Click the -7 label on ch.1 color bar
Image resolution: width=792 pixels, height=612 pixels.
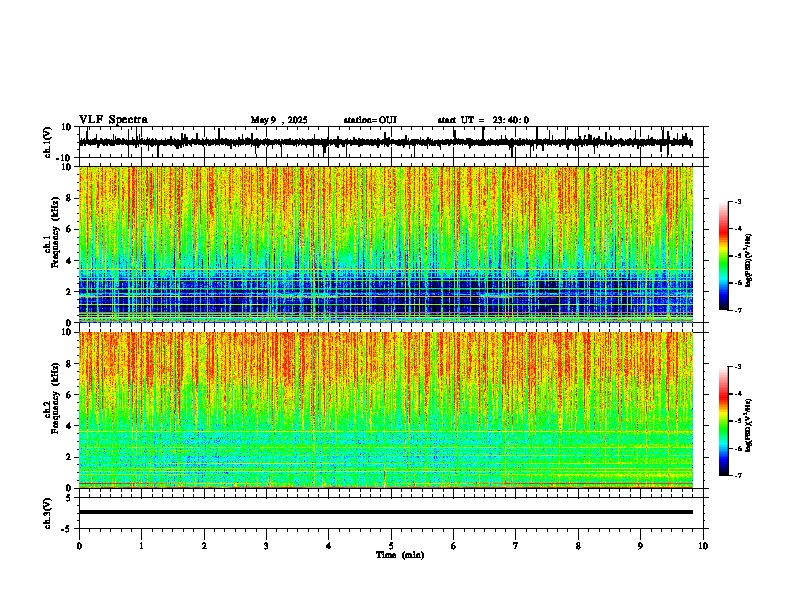pos(737,310)
